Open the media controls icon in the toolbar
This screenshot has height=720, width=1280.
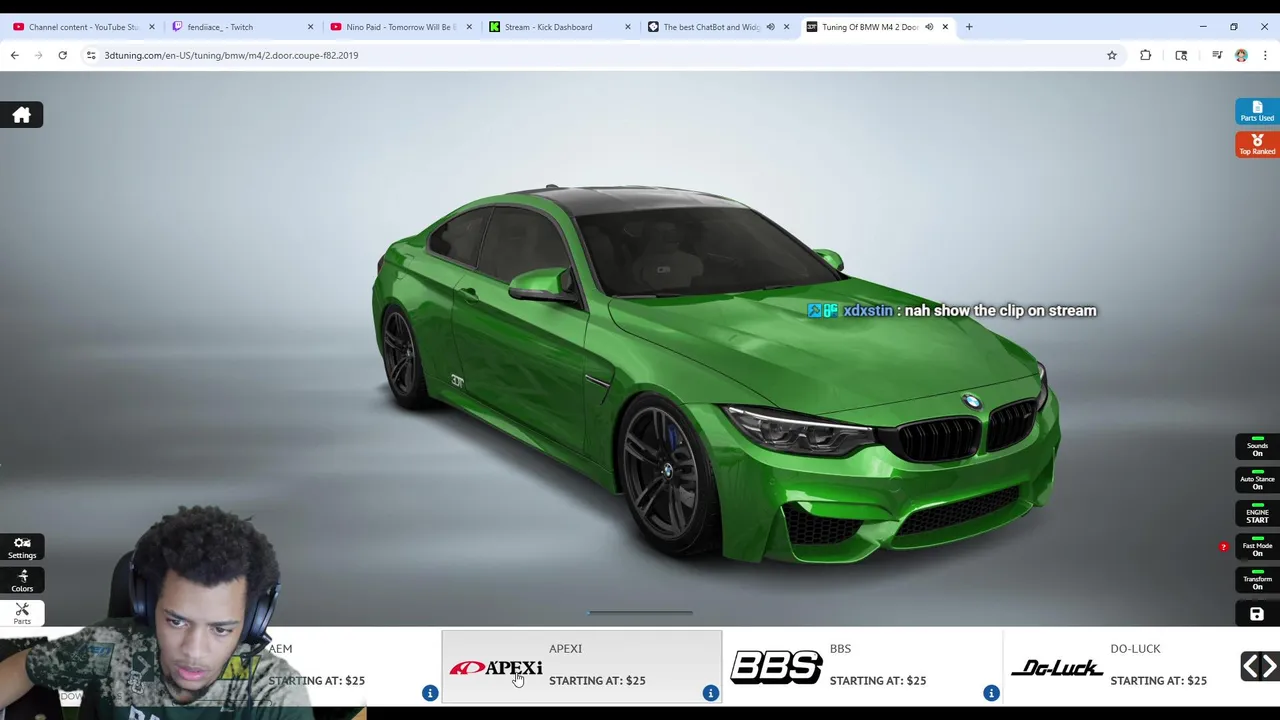pyautogui.click(x=1217, y=55)
